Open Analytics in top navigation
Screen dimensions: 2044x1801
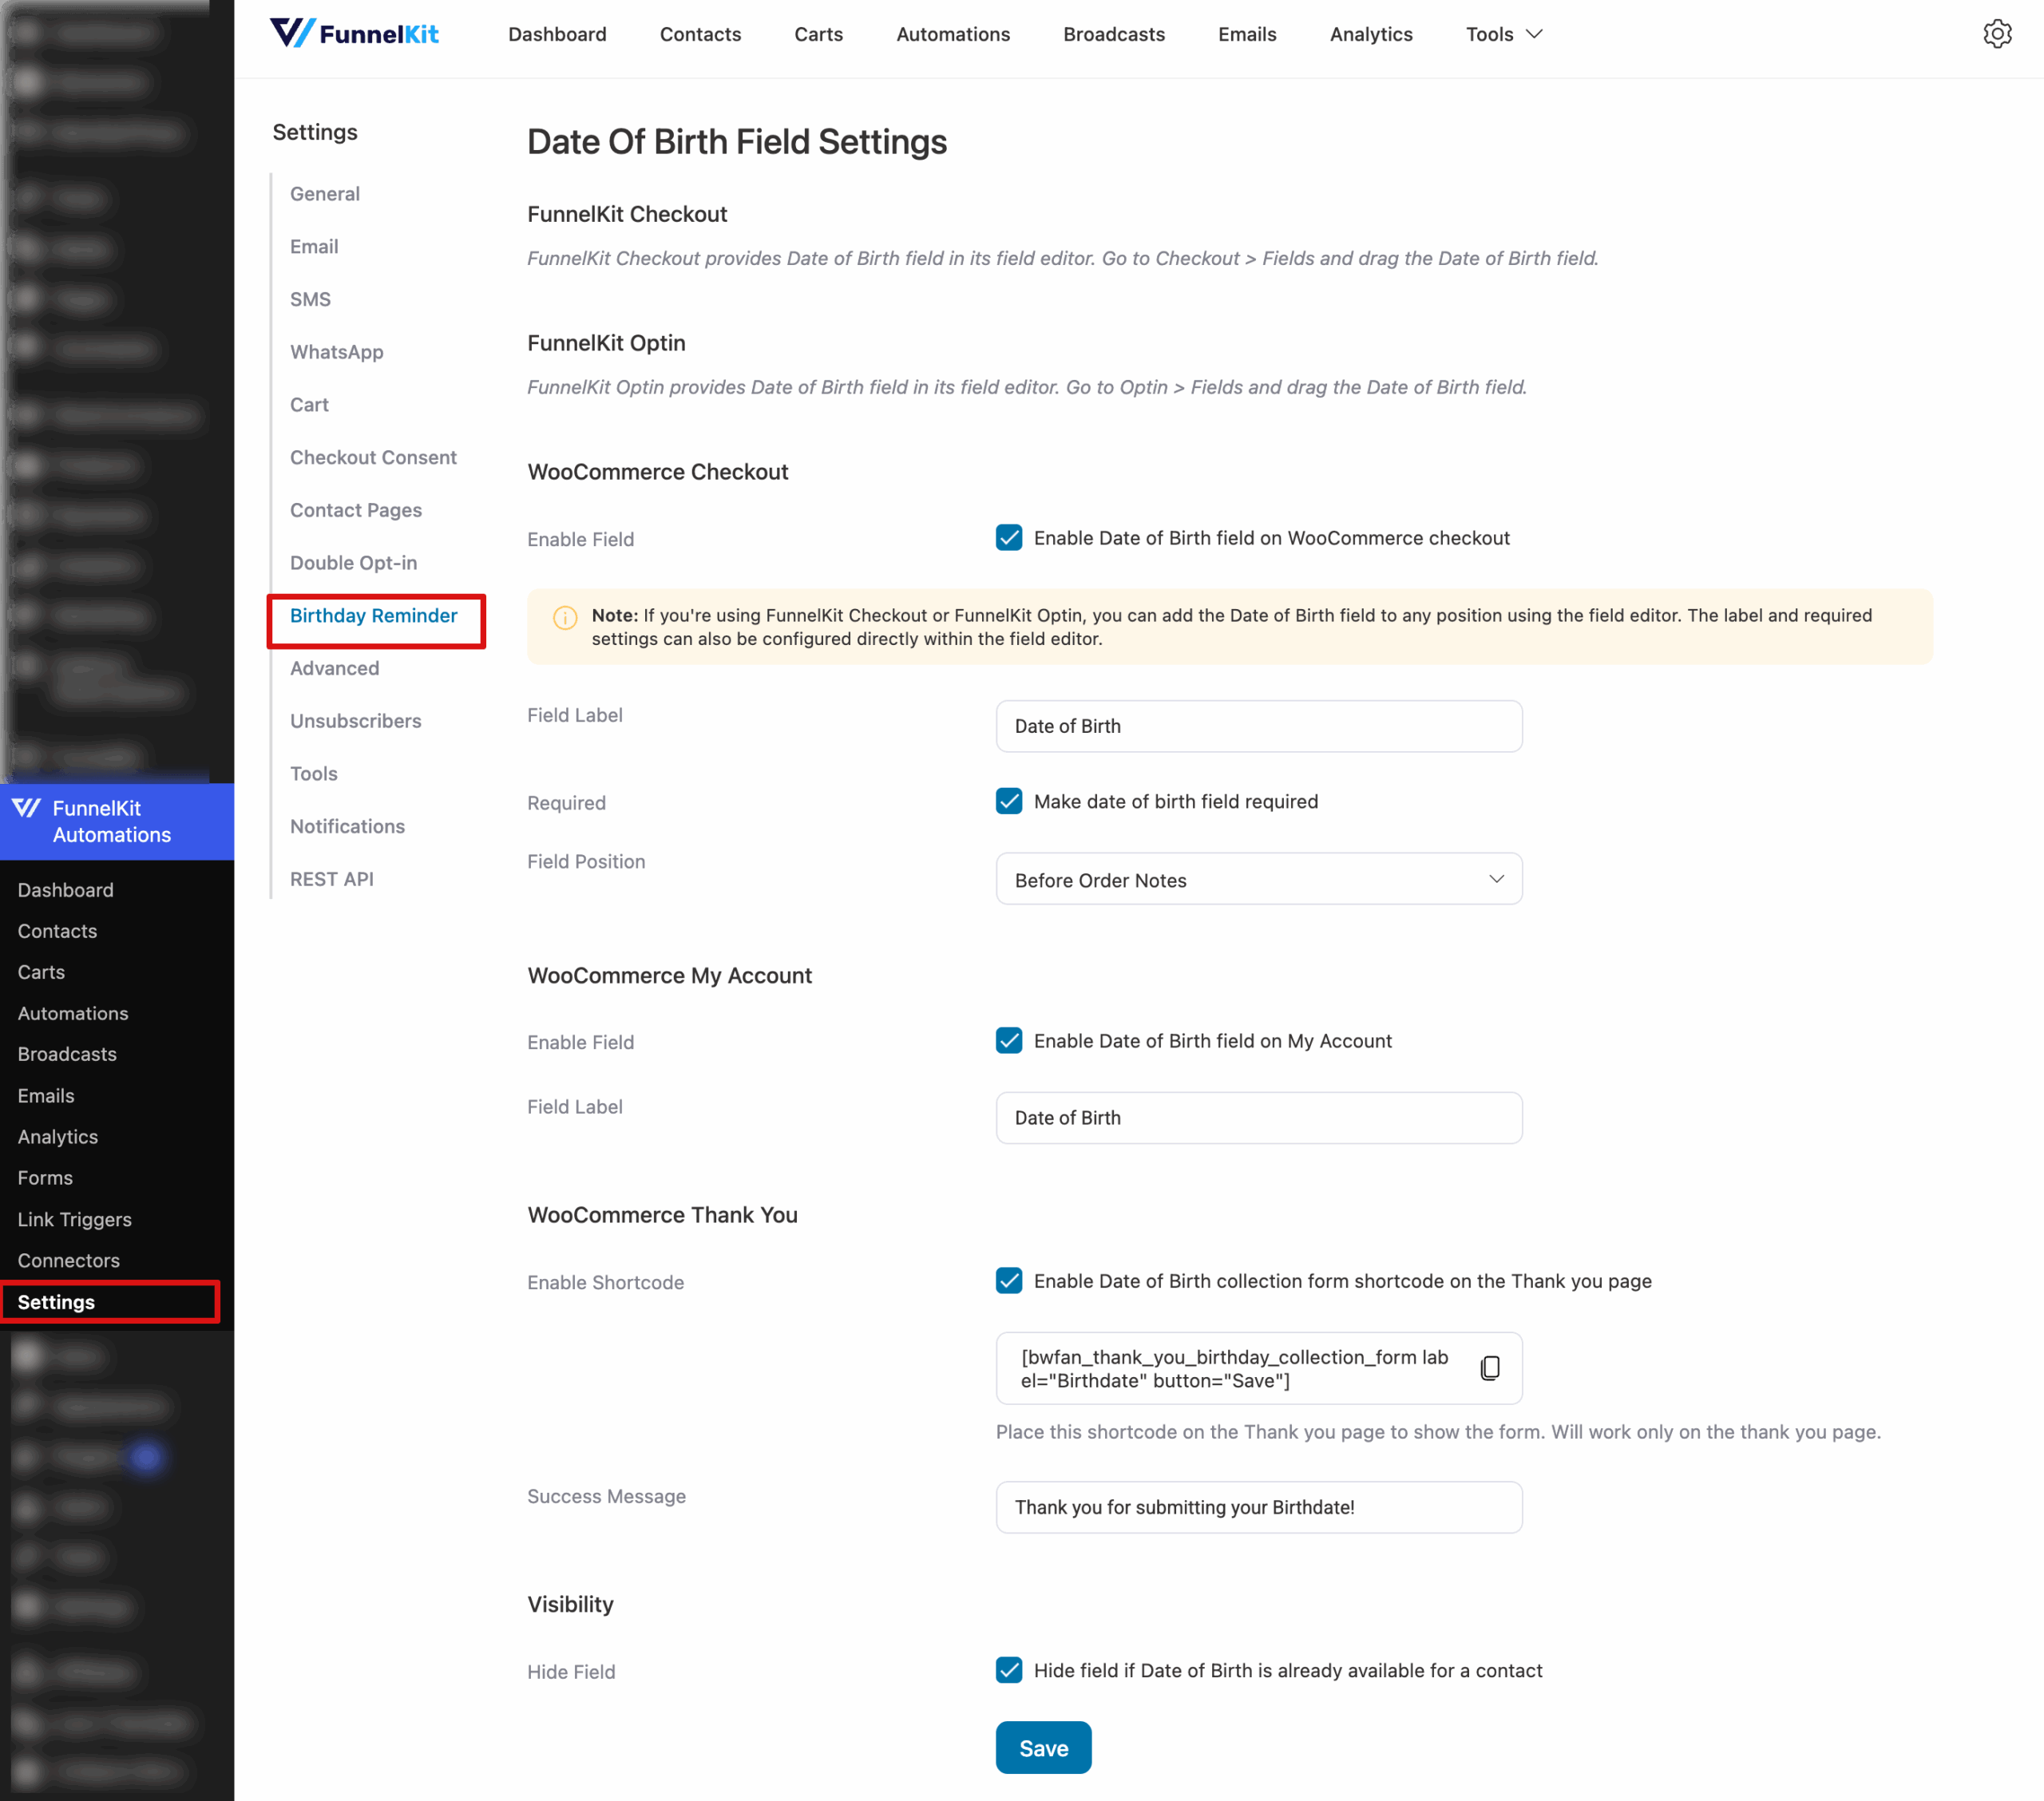[1371, 34]
